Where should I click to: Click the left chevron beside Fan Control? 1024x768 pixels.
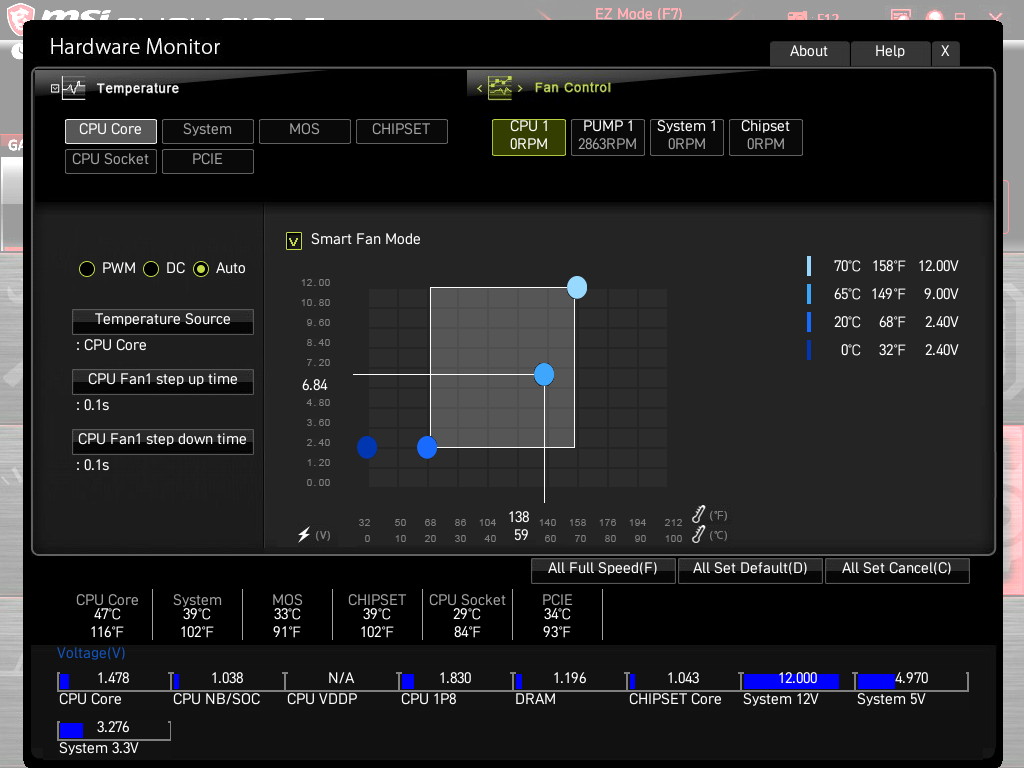[479, 88]
